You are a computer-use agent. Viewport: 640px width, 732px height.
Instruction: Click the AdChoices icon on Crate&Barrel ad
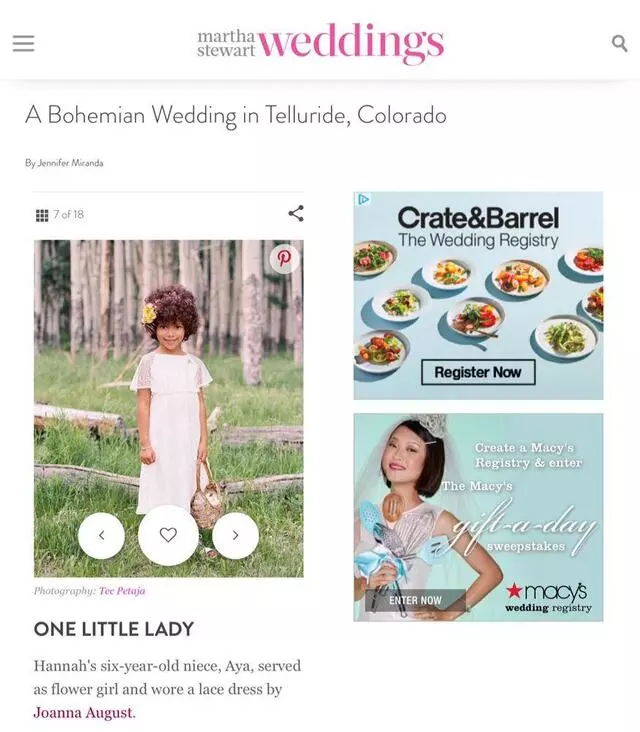click(x=363, y=200)
